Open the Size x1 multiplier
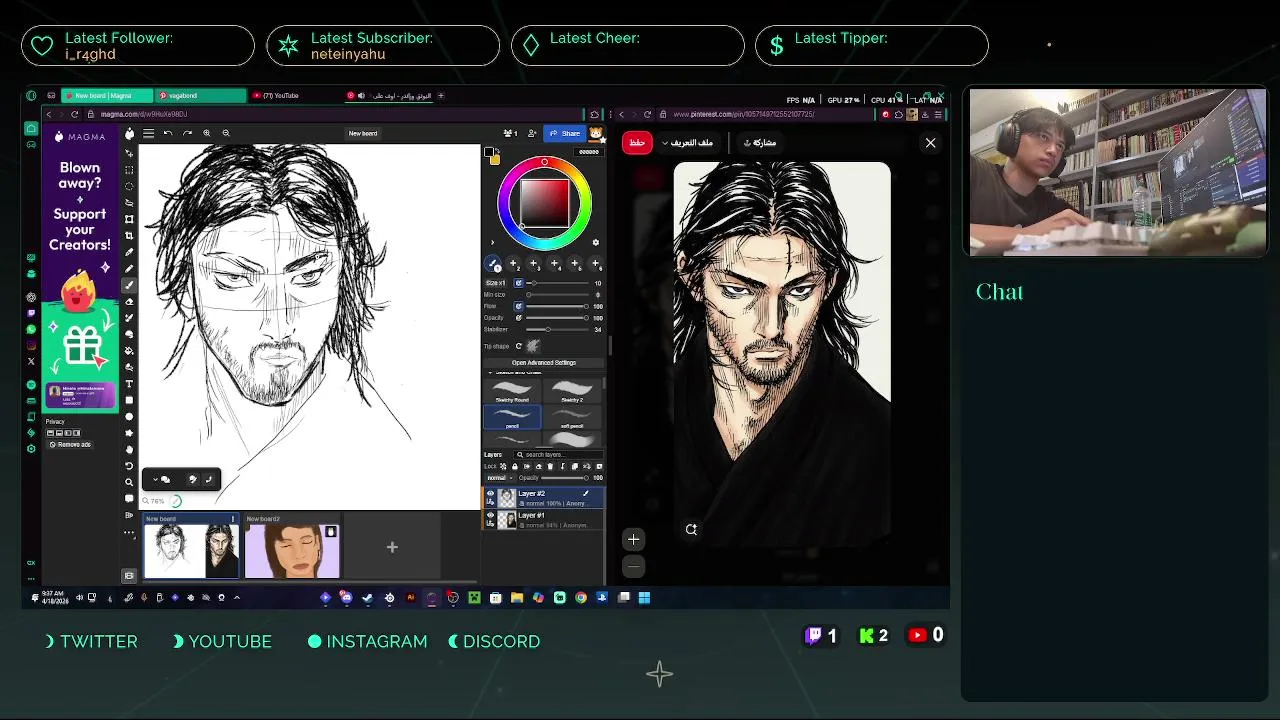 (496, 283)
